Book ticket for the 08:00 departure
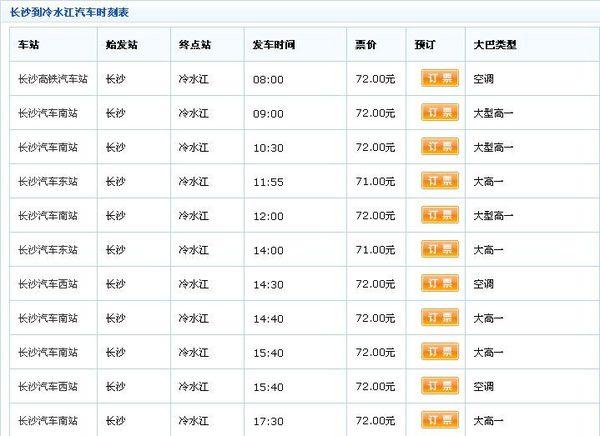600x436 pixels. pyautogui.click(x=440, y=78)
